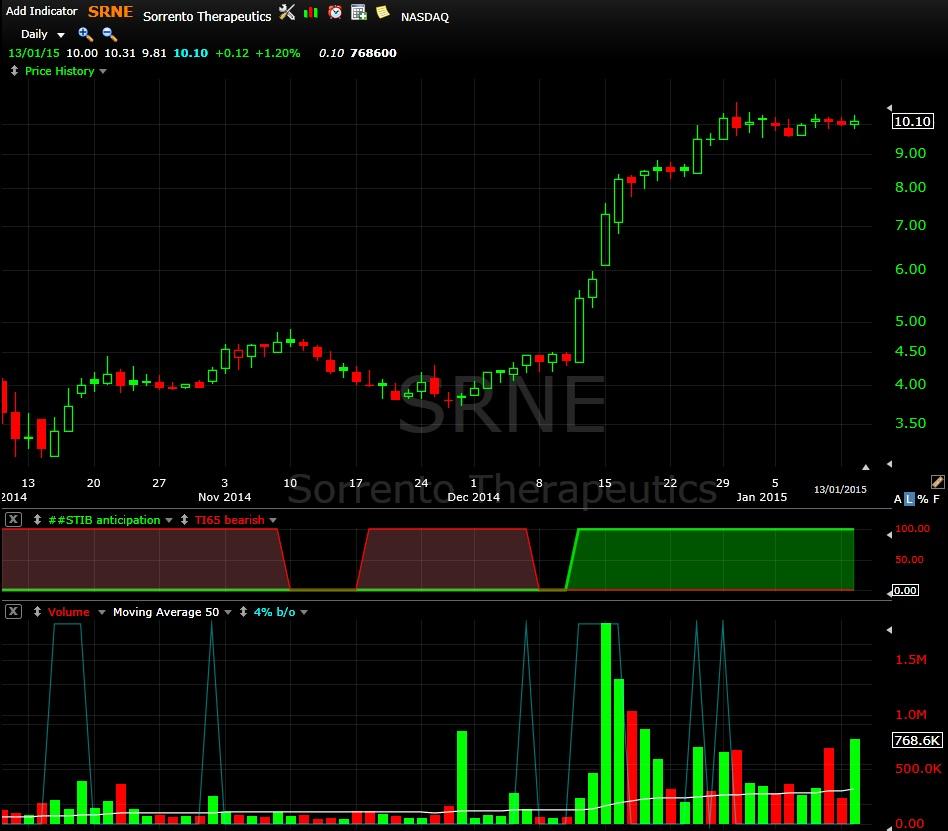Click the 13/01/2015 date on time axis
Viewport: 948px width, 831px height.
pos(840,489)
